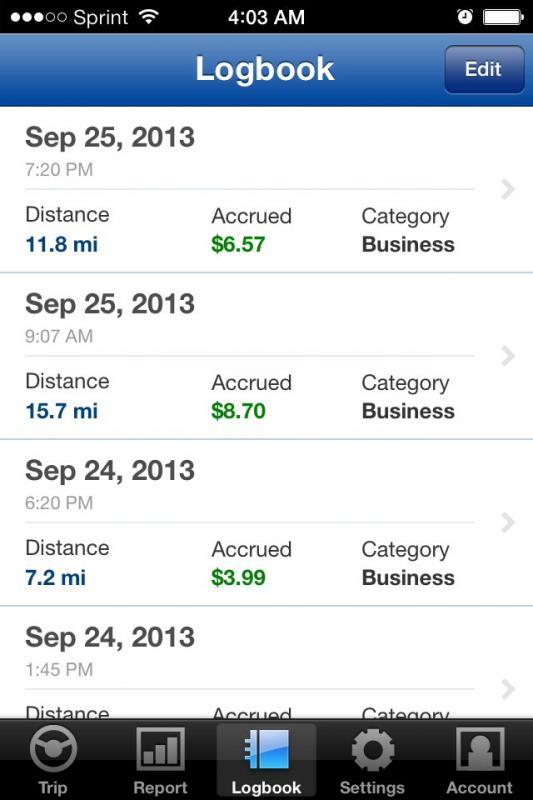Tap the Edit button in header

(x=484, y=69)
